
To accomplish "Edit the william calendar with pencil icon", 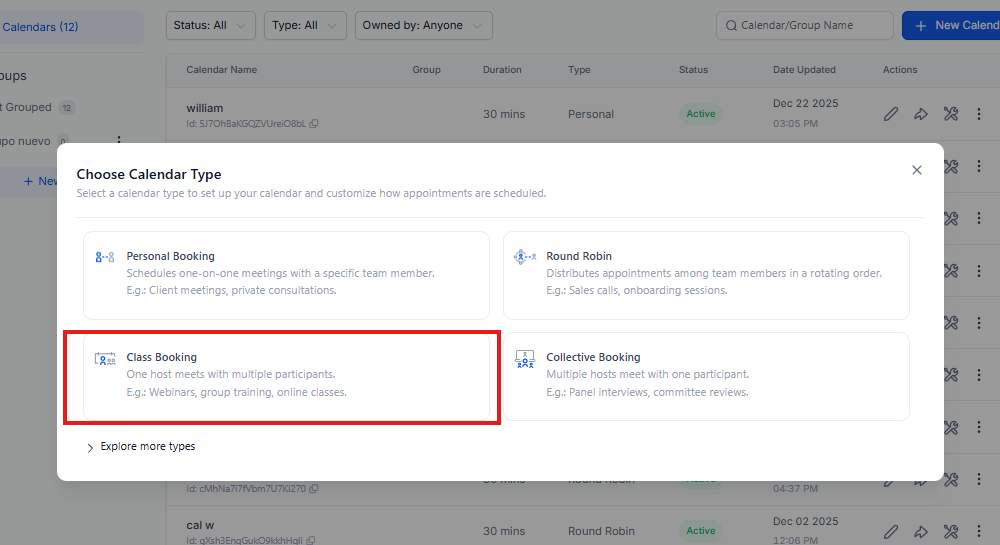I will 891,114.
